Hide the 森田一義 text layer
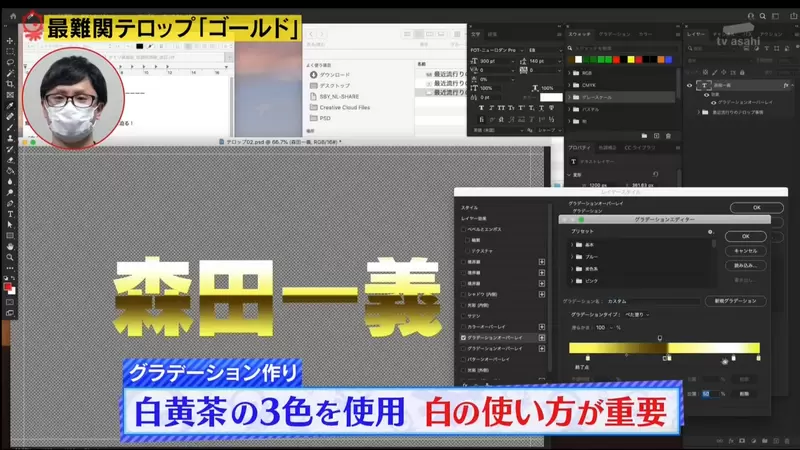The width and height of the screenshot is (800, 450). 689,85
